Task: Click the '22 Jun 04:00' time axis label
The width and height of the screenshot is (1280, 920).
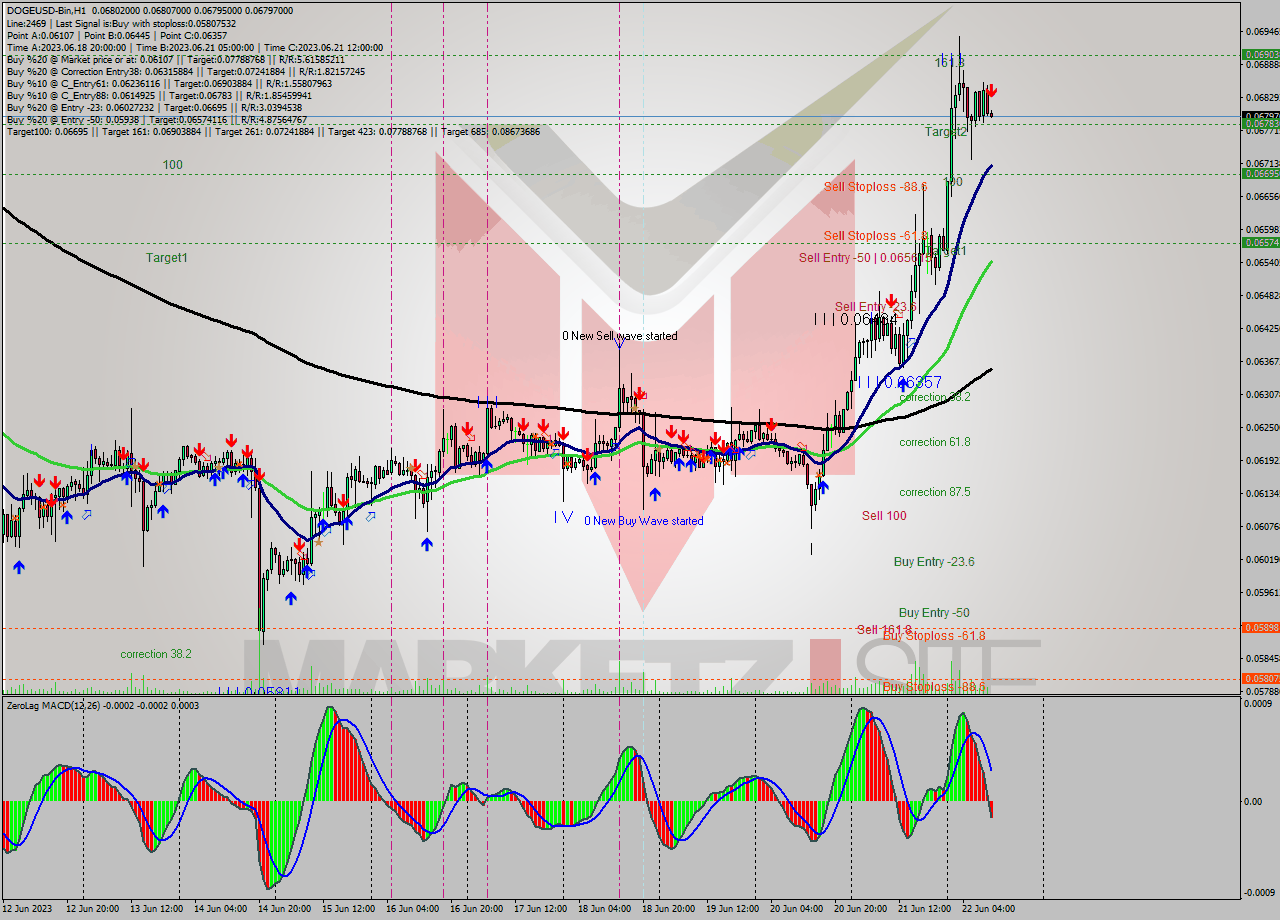Action: pyautogui.click(x=988, y=909)
